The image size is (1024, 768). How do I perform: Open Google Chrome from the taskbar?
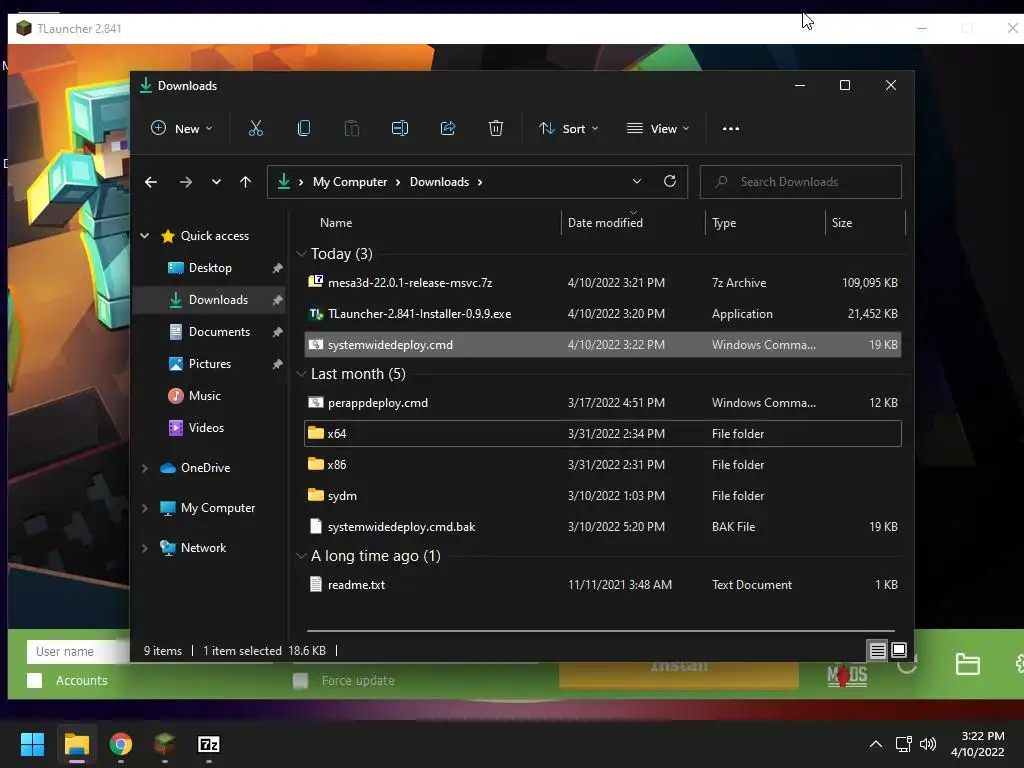tap(121, 744)
